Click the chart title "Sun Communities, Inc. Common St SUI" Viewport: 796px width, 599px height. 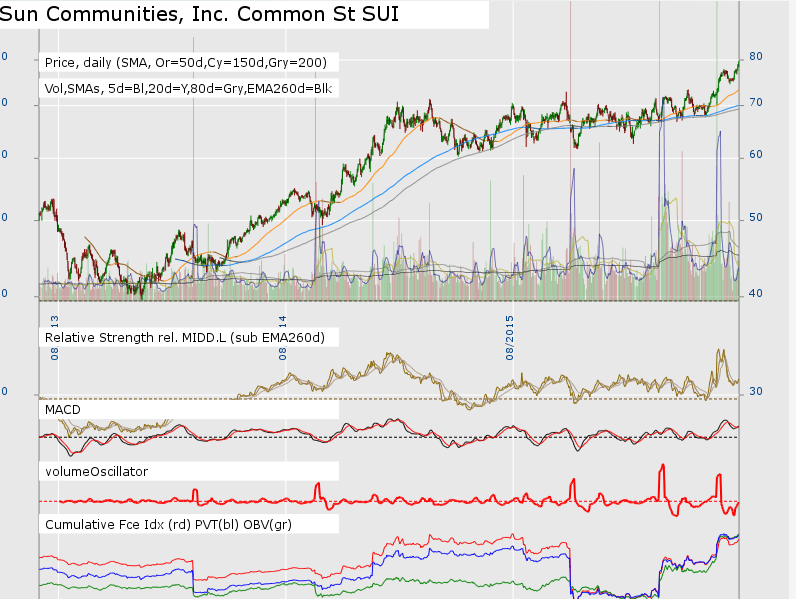[199, 14]
